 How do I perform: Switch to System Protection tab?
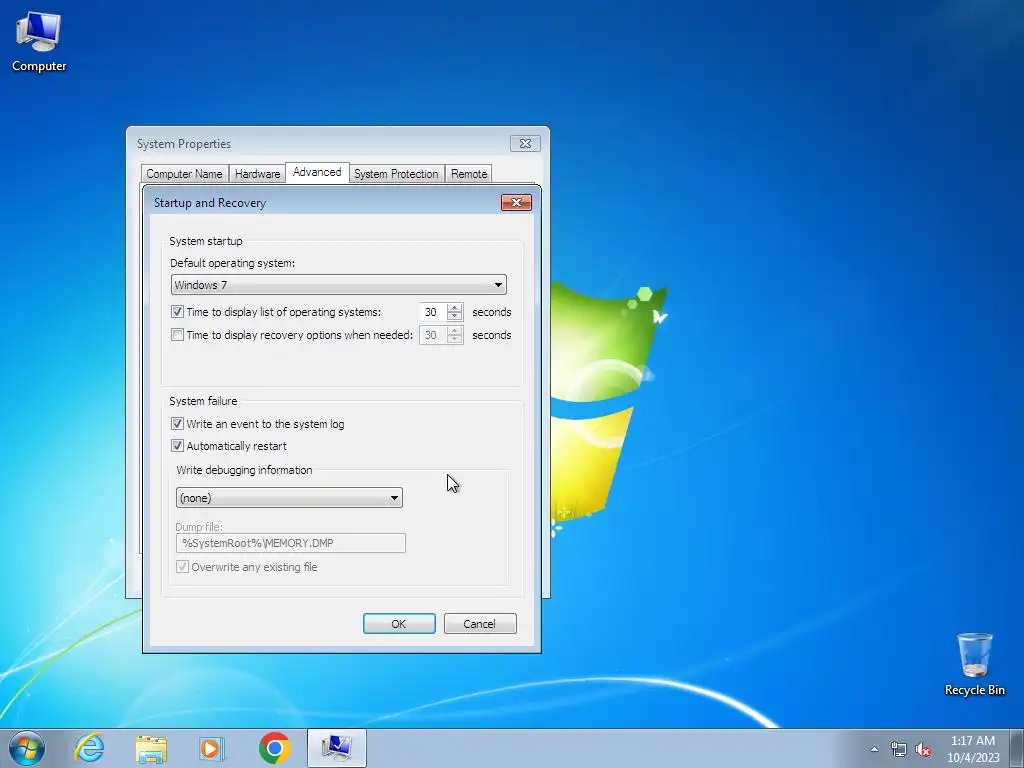396,174
